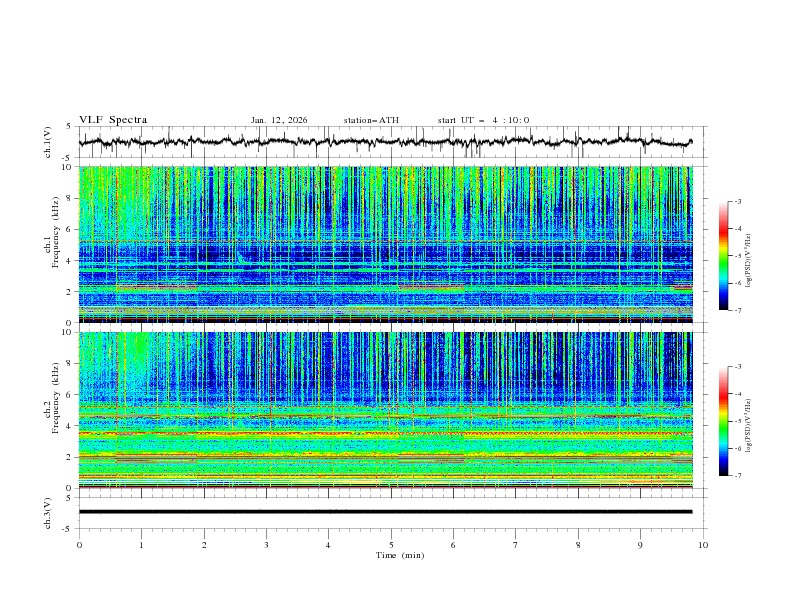Click the "ch.3(V)" waveform axis label
This screenshot has width=792, height=612.
48,513
